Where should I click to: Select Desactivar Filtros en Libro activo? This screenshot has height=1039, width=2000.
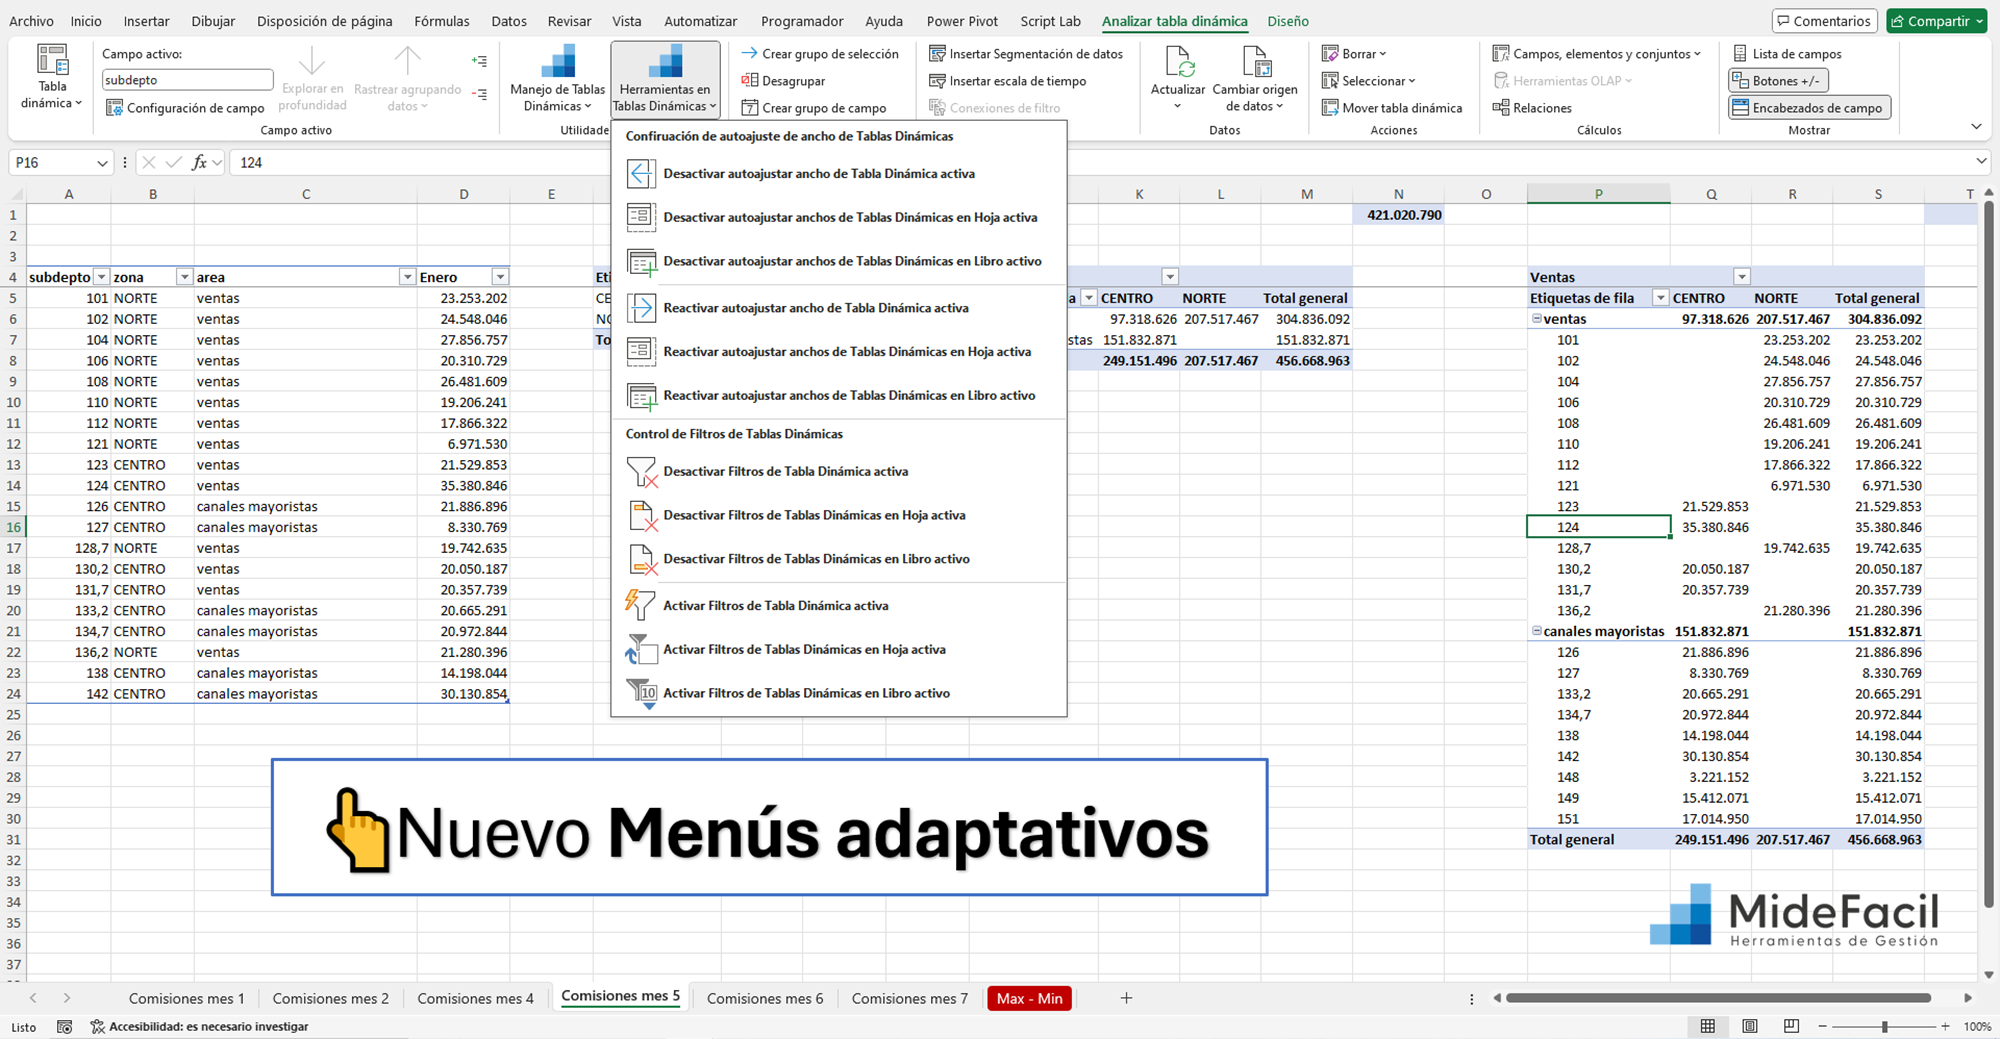click(x=838, y=559)
